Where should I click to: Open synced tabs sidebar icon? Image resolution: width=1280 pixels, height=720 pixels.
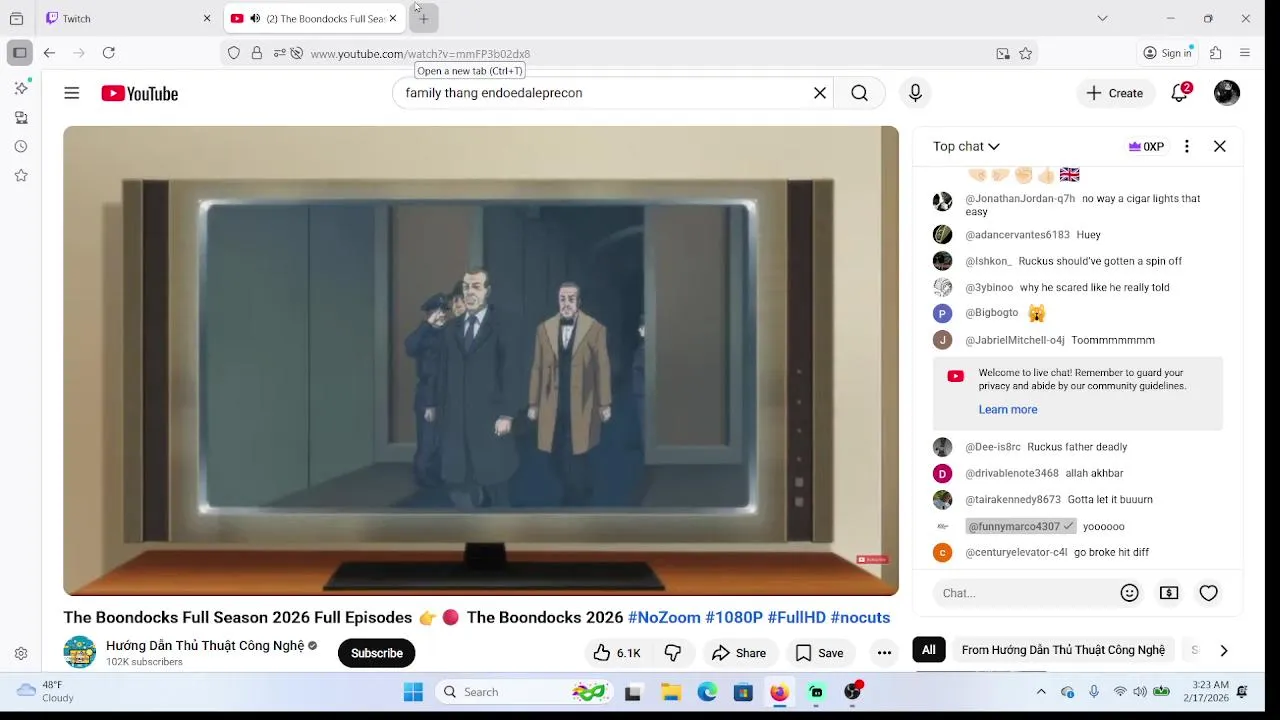pyautogui.click(x=21, y=117)
